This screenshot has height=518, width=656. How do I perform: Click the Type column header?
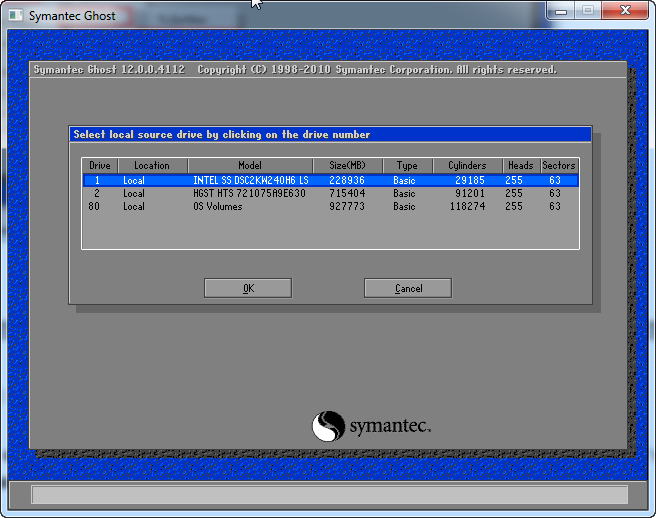click(x=407, y=166)
